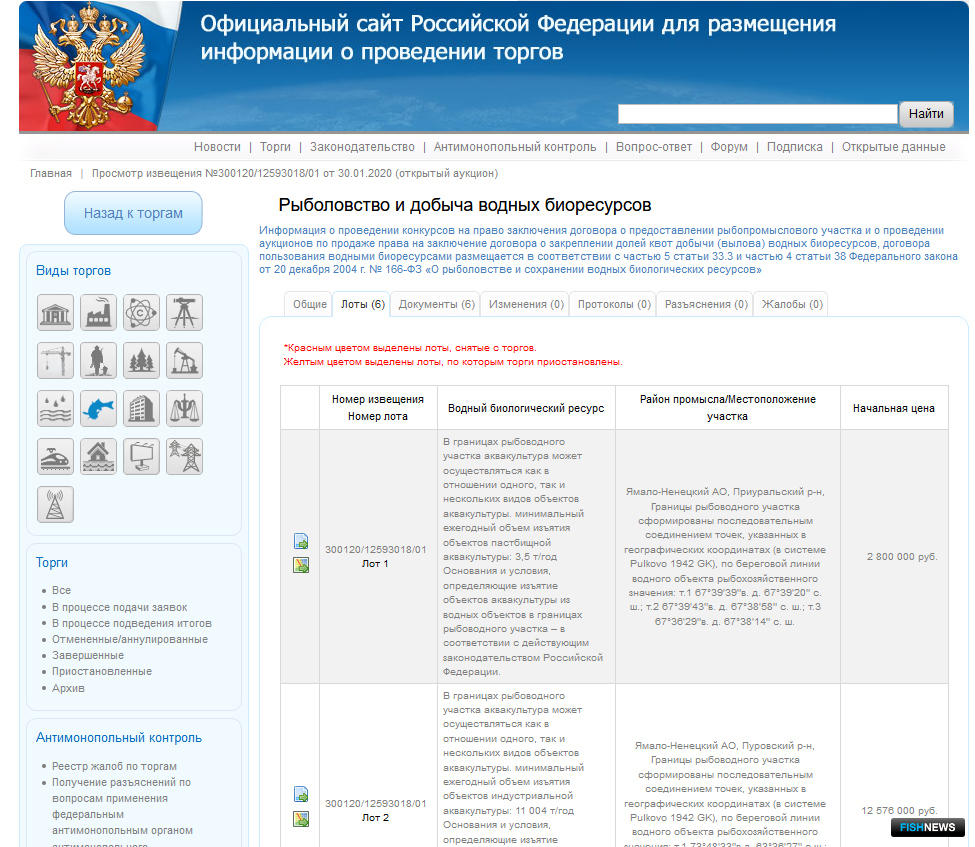Open the radio tower auction type icon
The image size is (975, 847).
(55, 504)
